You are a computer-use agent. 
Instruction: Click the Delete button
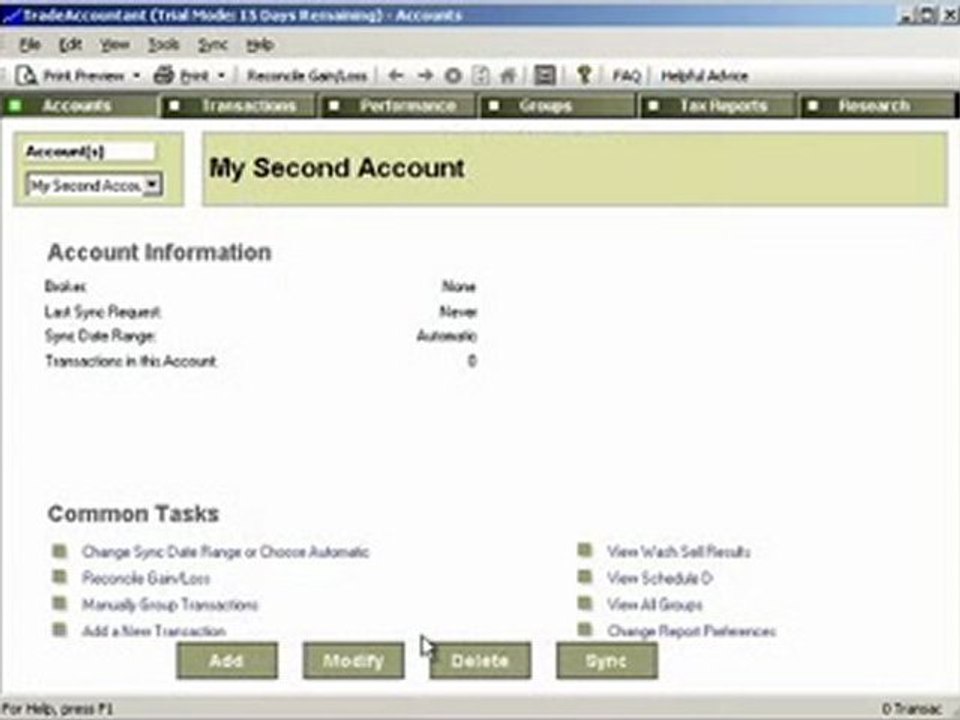pyautogui.click(x=480, y=661)
